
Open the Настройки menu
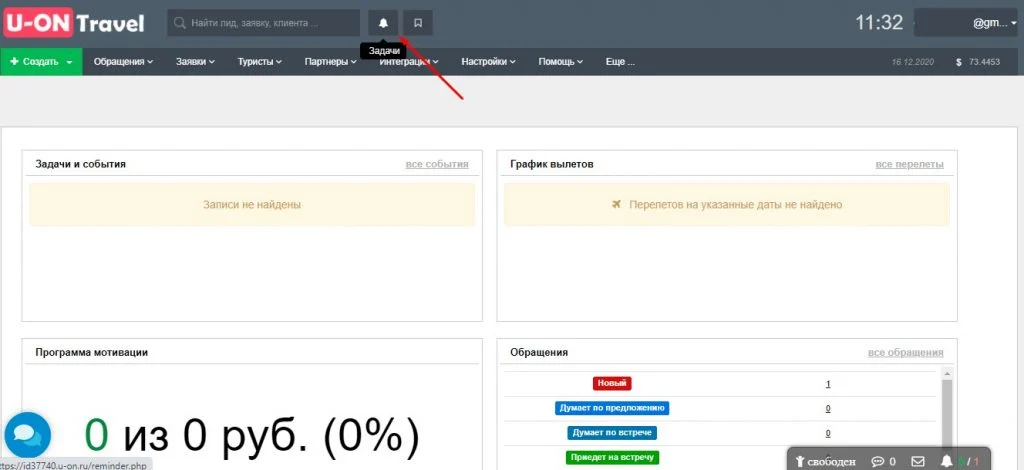point(488,62)
